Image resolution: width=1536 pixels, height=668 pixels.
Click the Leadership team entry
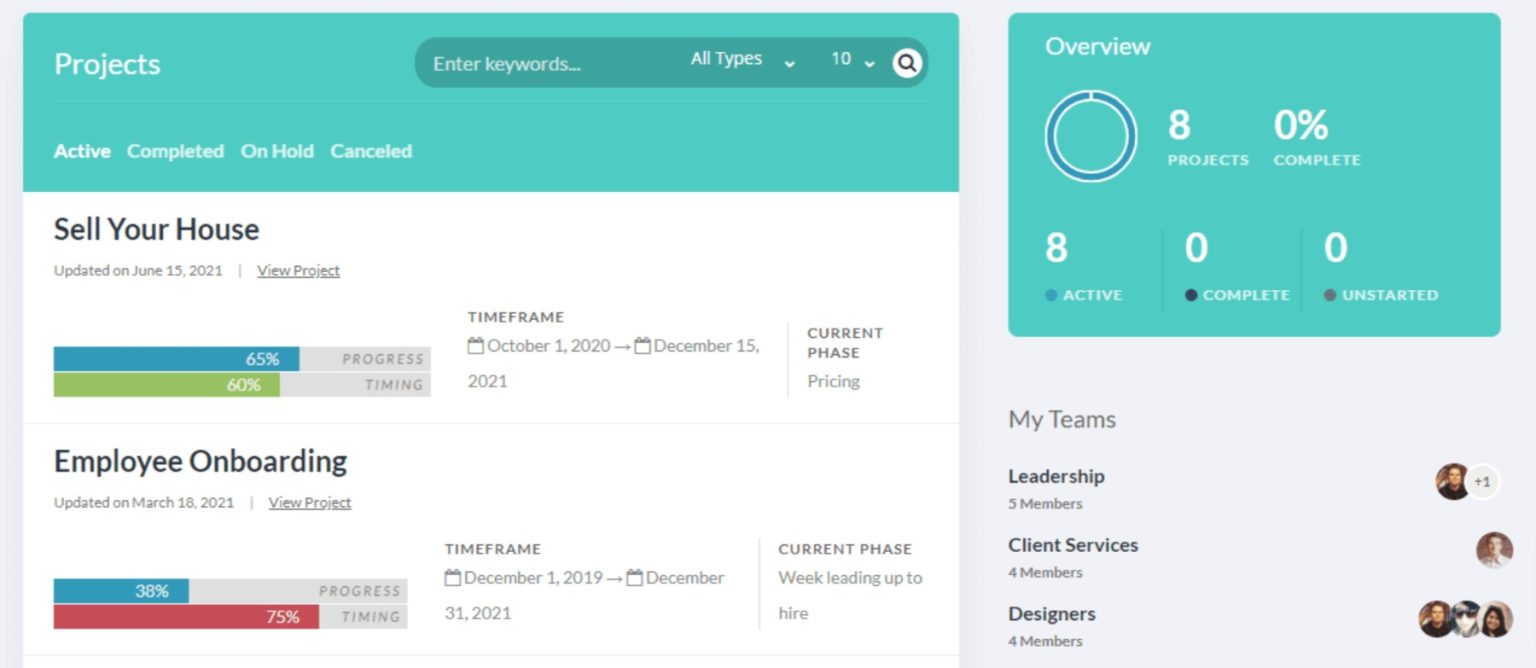tap(1056, 477)
